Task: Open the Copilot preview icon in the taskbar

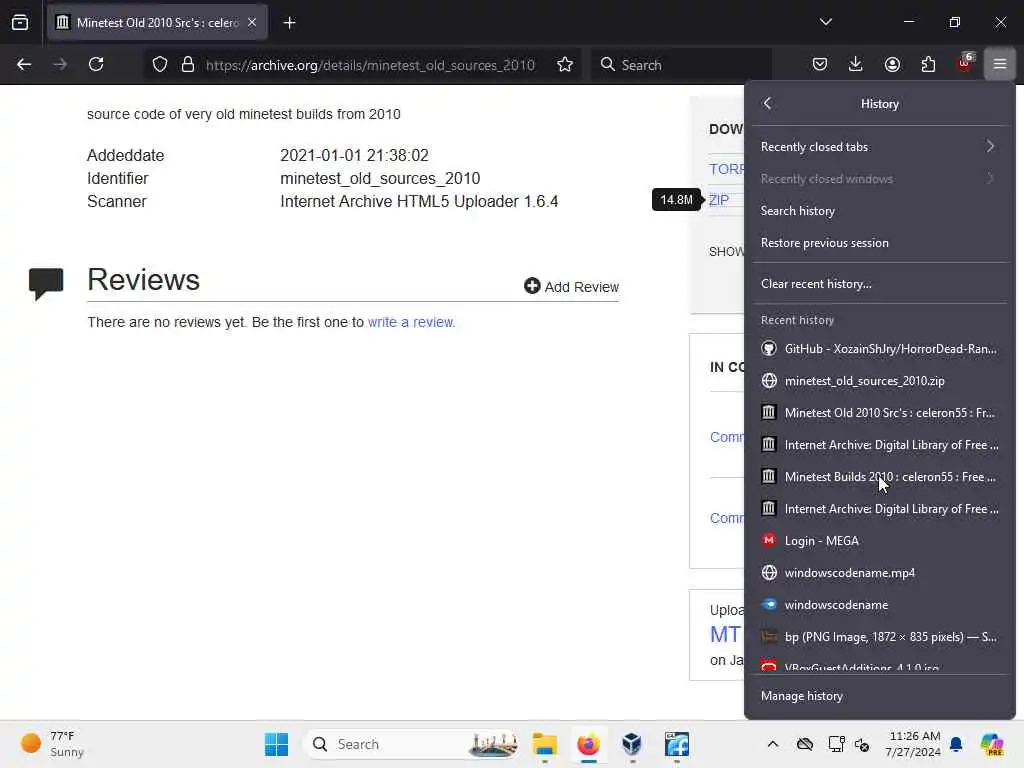Action: pos(991,744)
